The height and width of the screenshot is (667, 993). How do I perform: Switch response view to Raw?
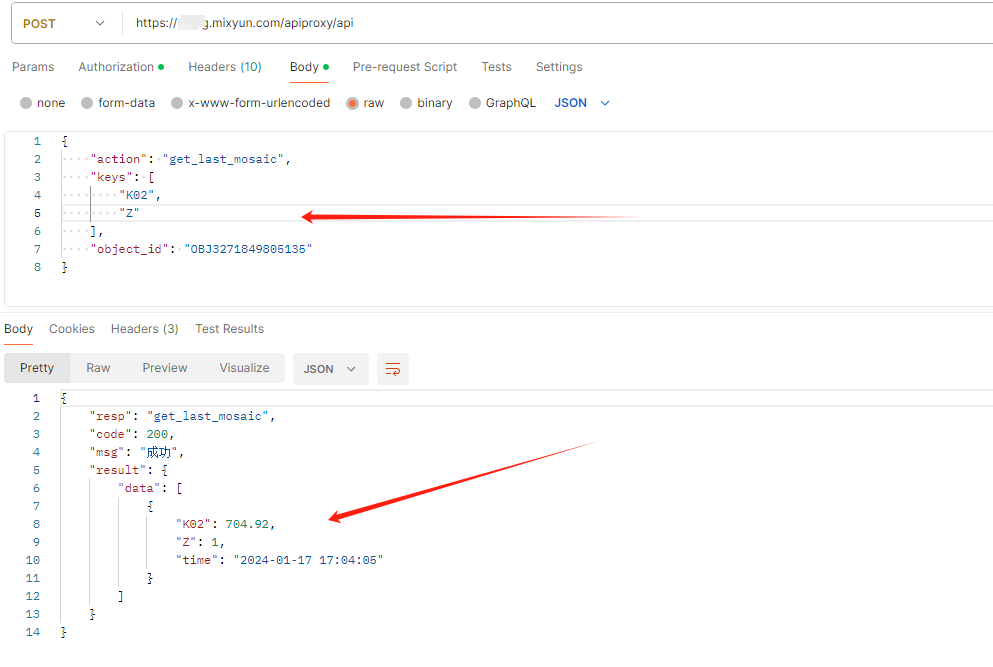point(98,368)
